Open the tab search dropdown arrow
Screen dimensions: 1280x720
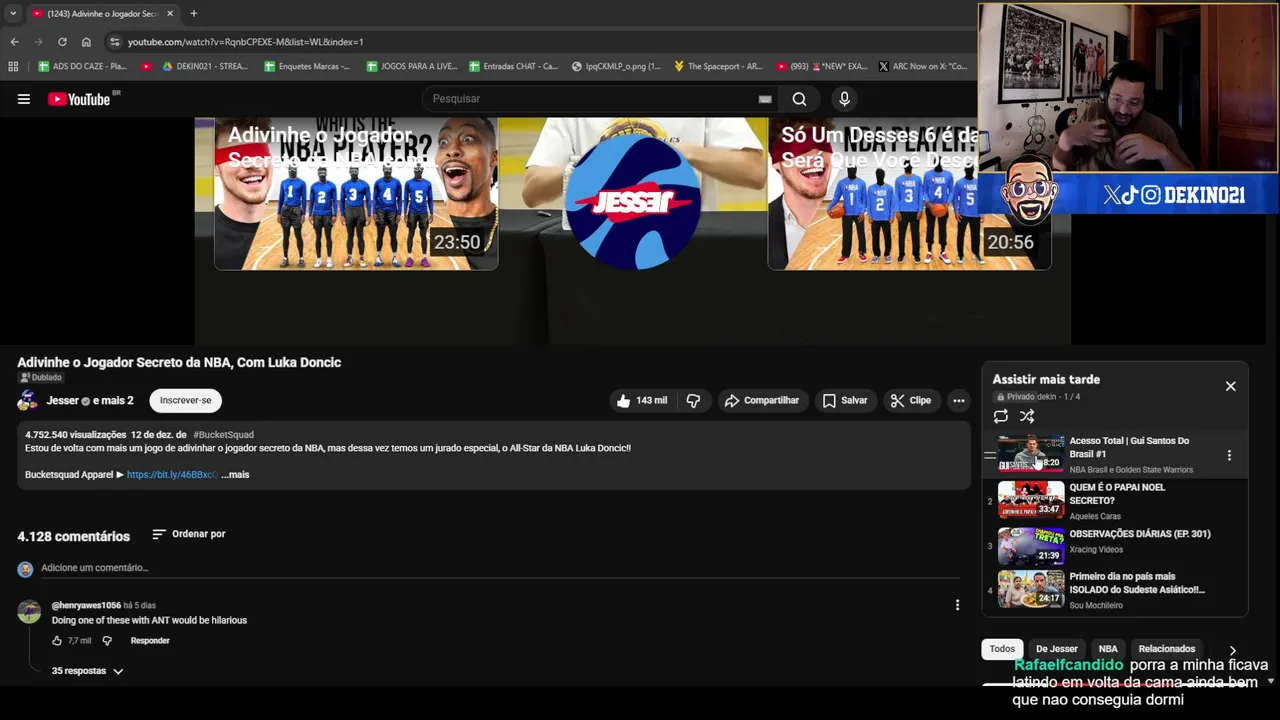[x=12, y=13]
